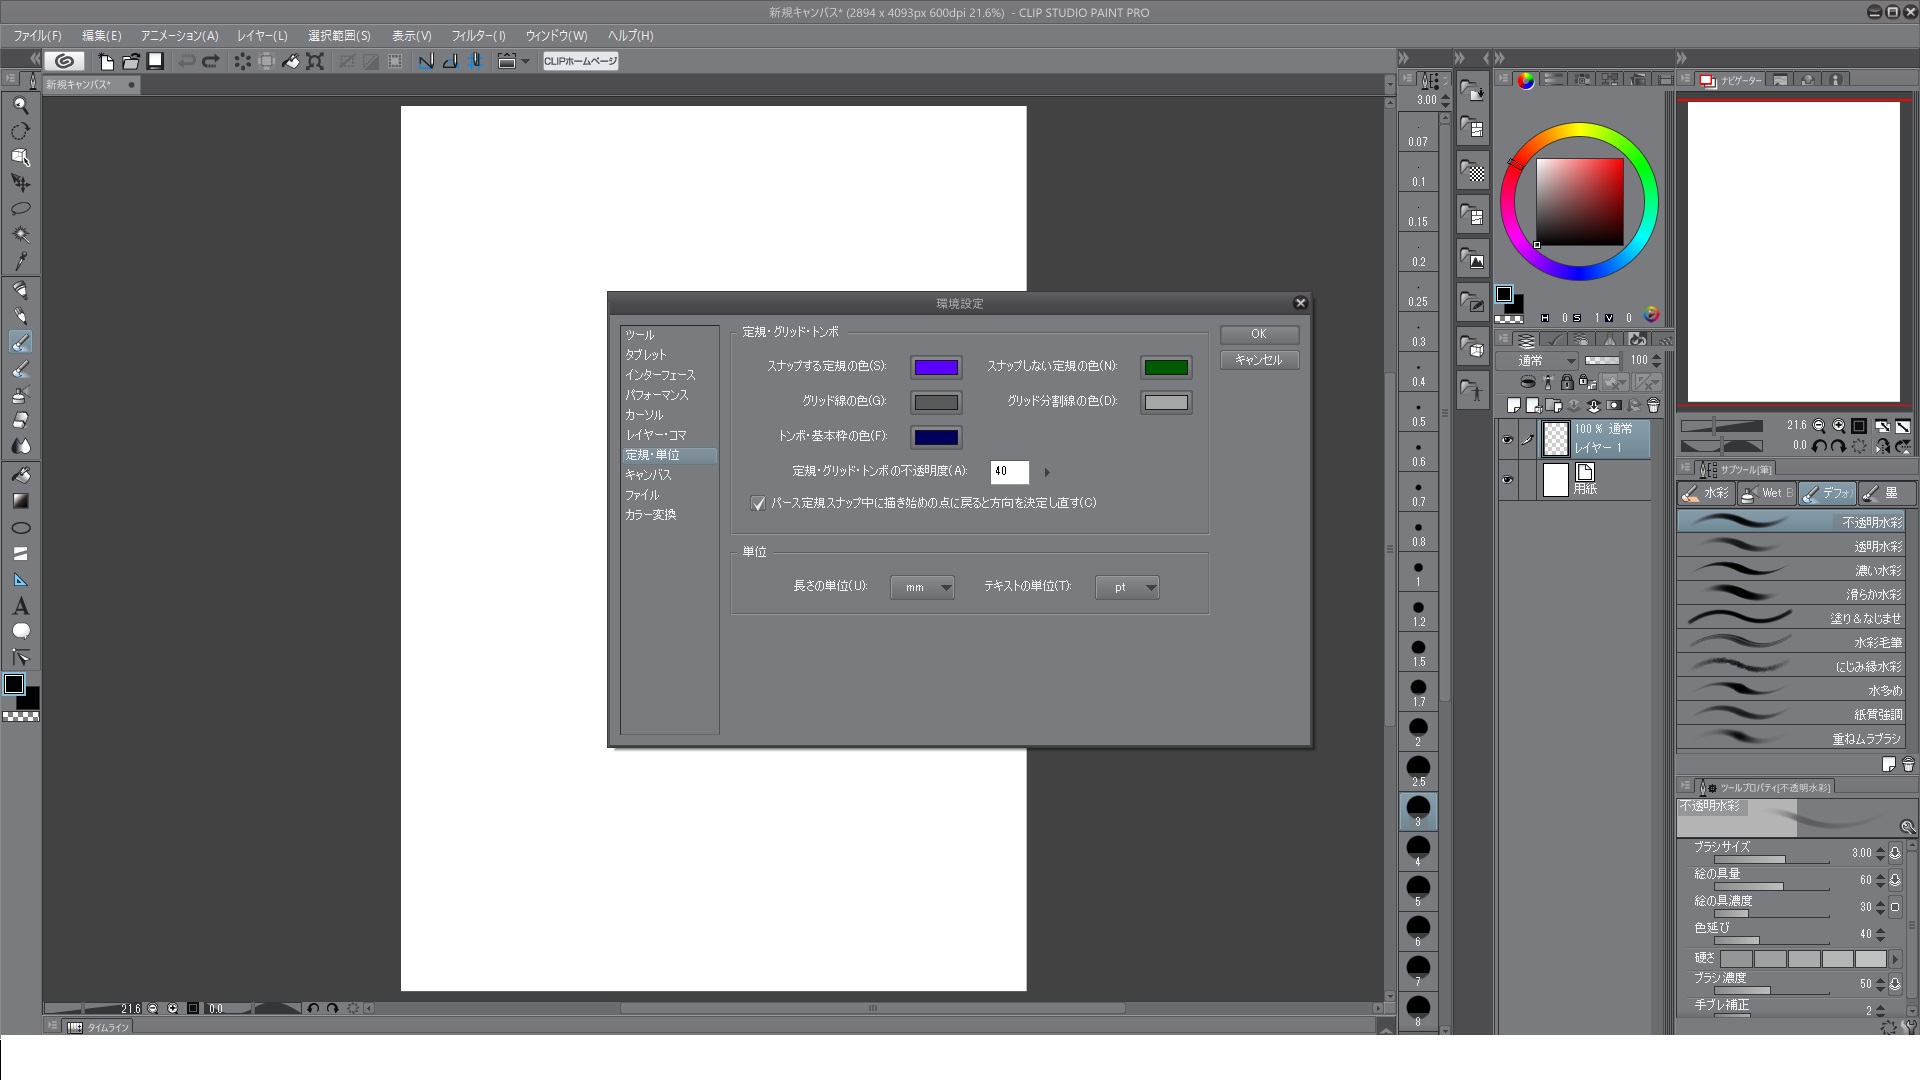Hide layer 1 with the eye icon
This screenshot has height=1080, width=1920.
tap(1507, 439)
